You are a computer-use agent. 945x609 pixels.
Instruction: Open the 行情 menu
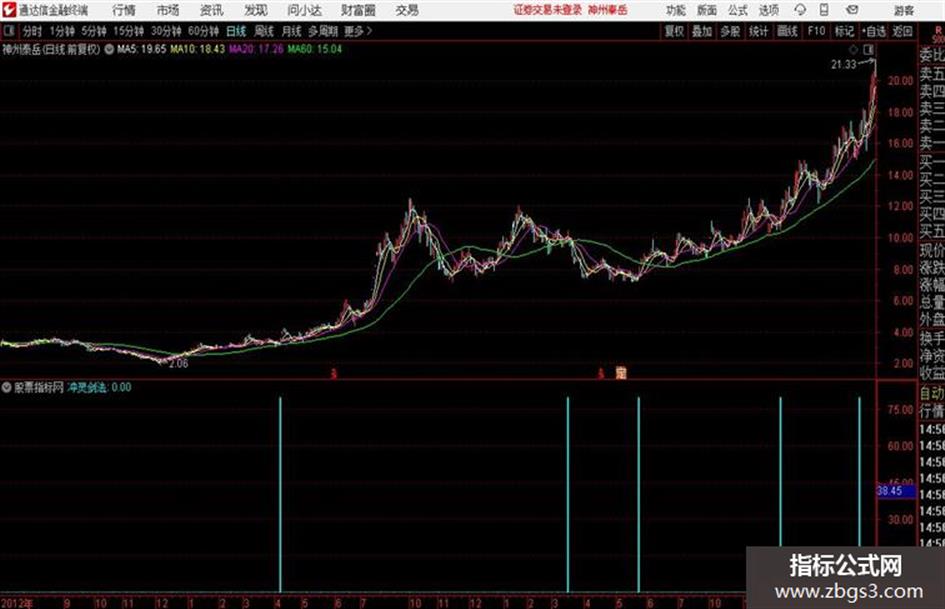(124, 10)
